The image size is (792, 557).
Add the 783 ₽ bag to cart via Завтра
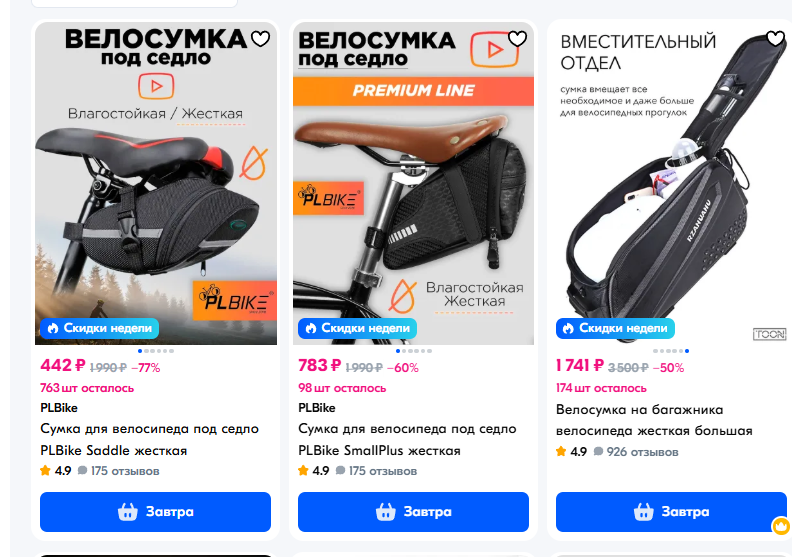click(413, 512)
